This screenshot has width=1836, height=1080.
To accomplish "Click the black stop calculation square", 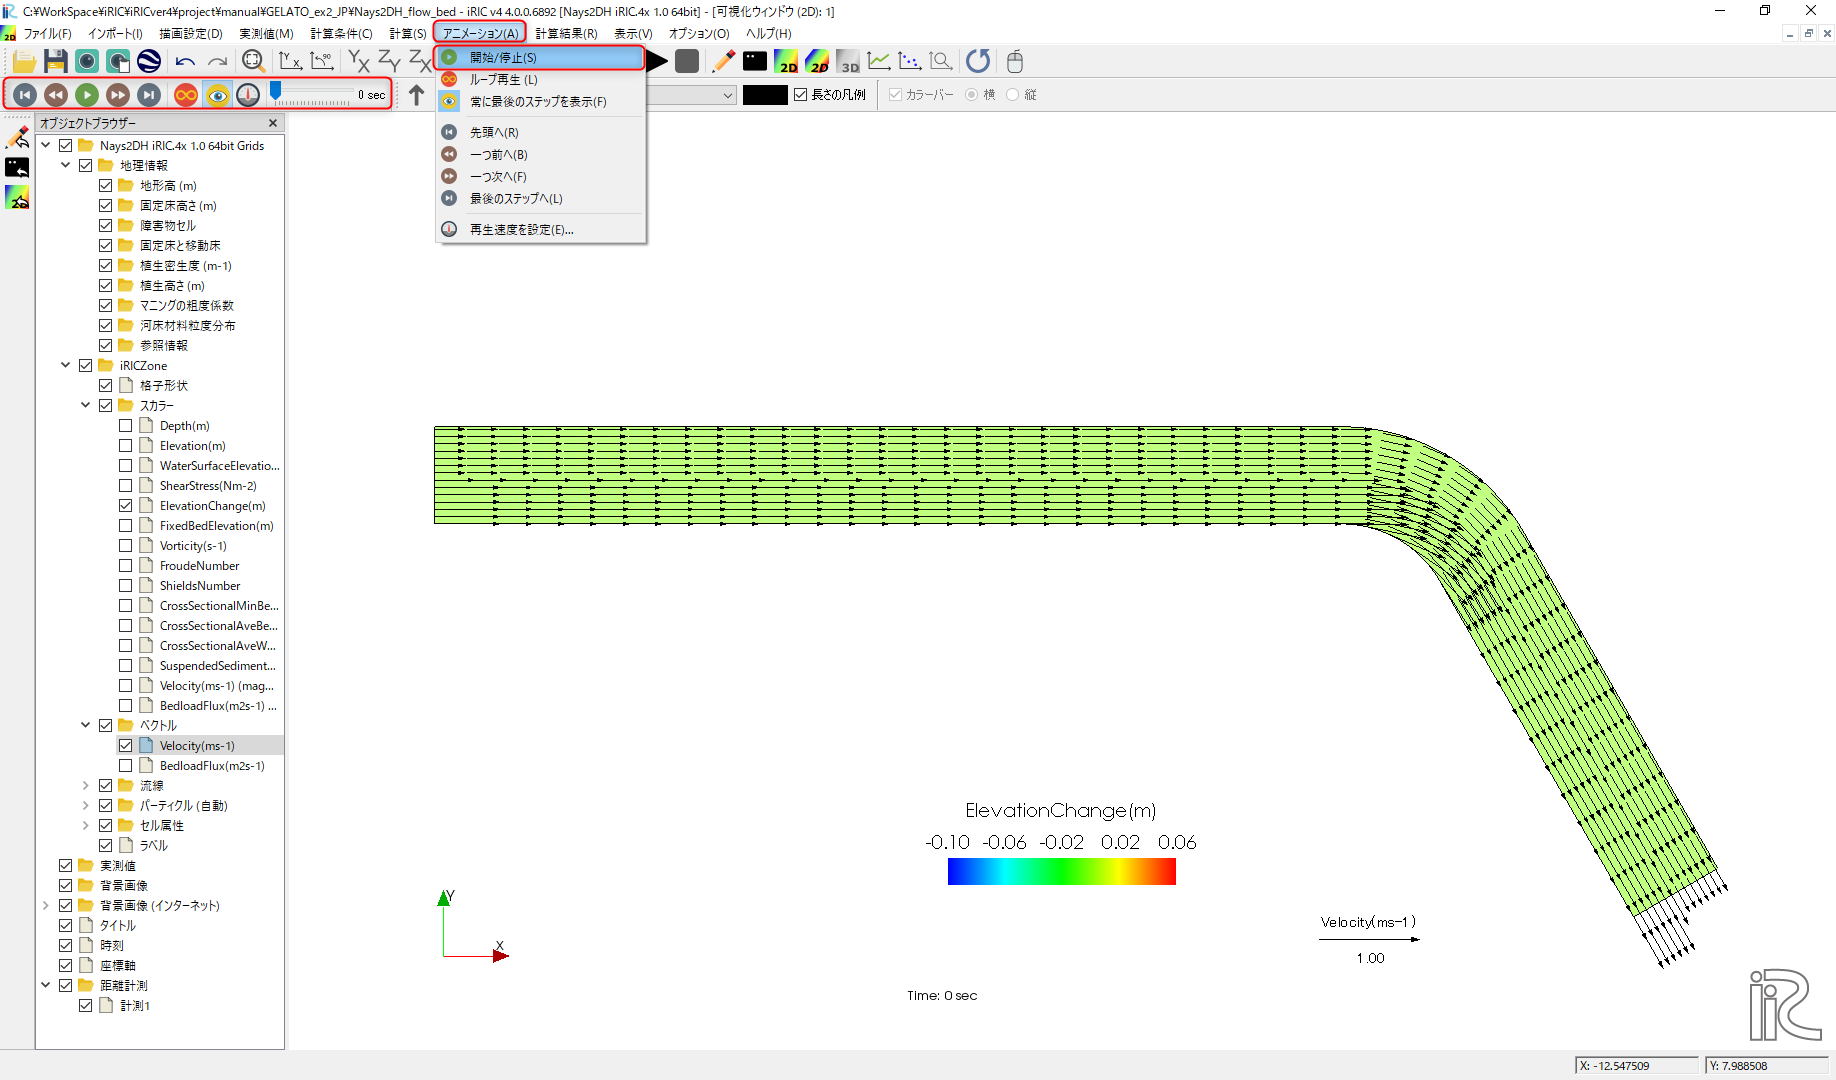I will (687, 61).
